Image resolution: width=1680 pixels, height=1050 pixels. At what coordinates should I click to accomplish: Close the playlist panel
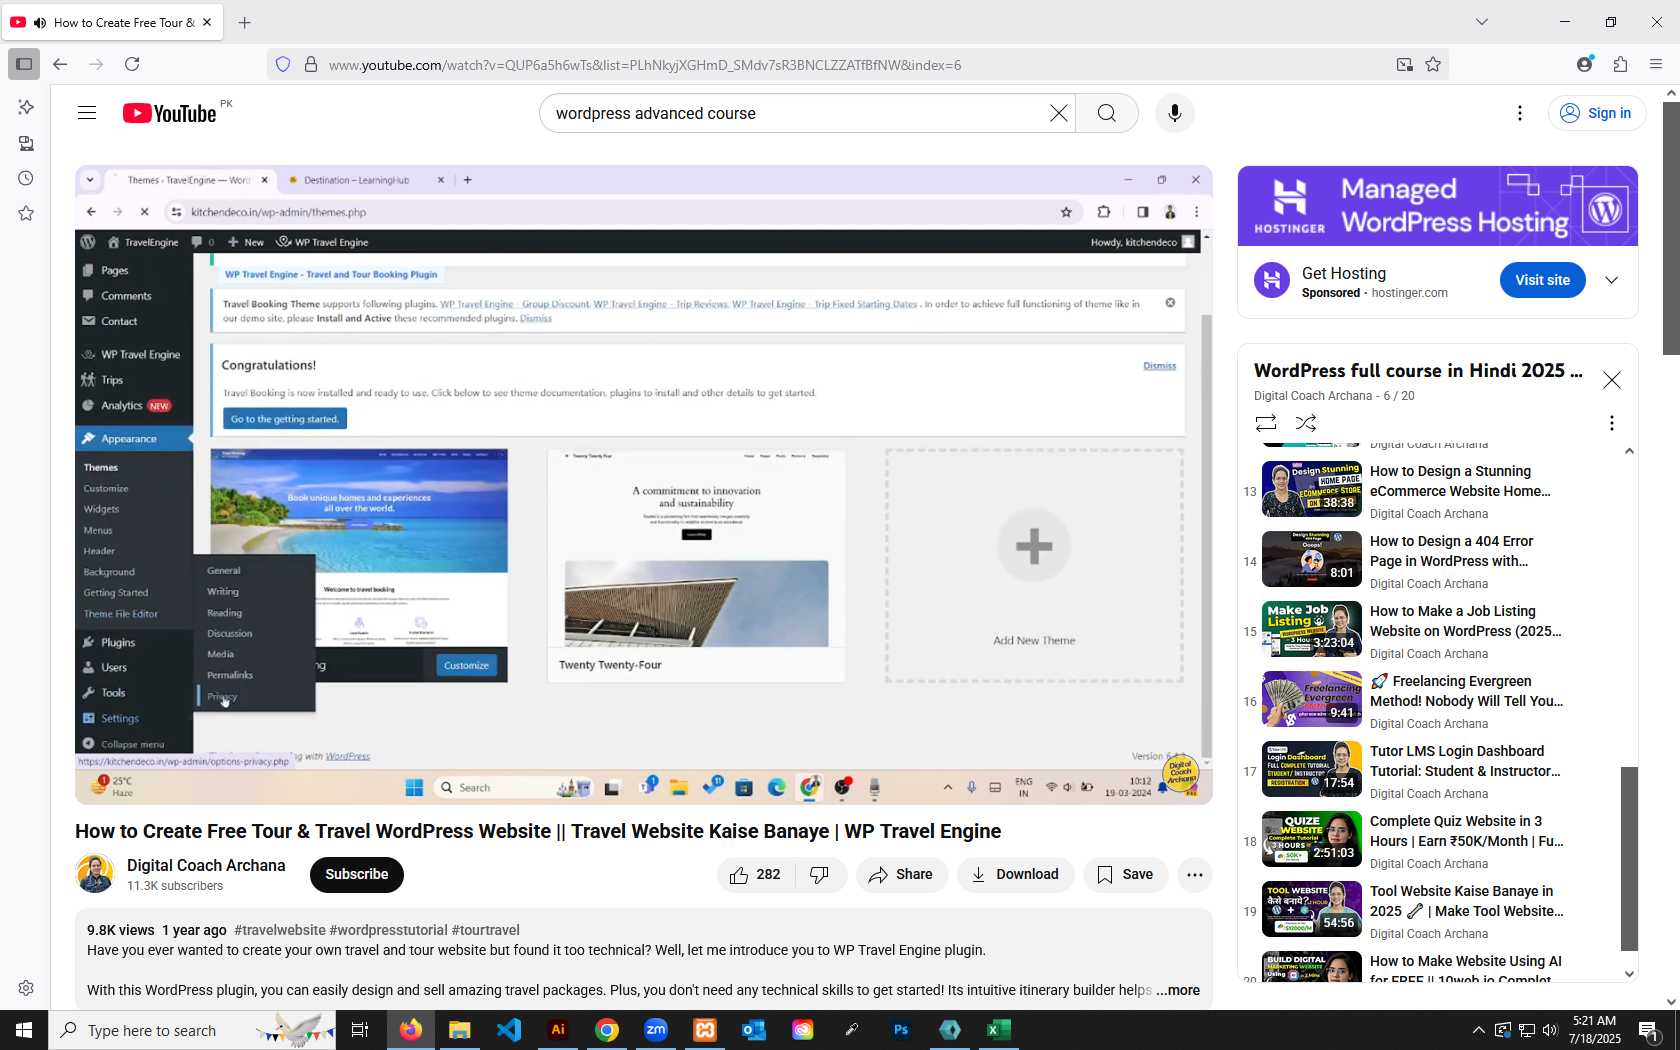[1611, 380]
